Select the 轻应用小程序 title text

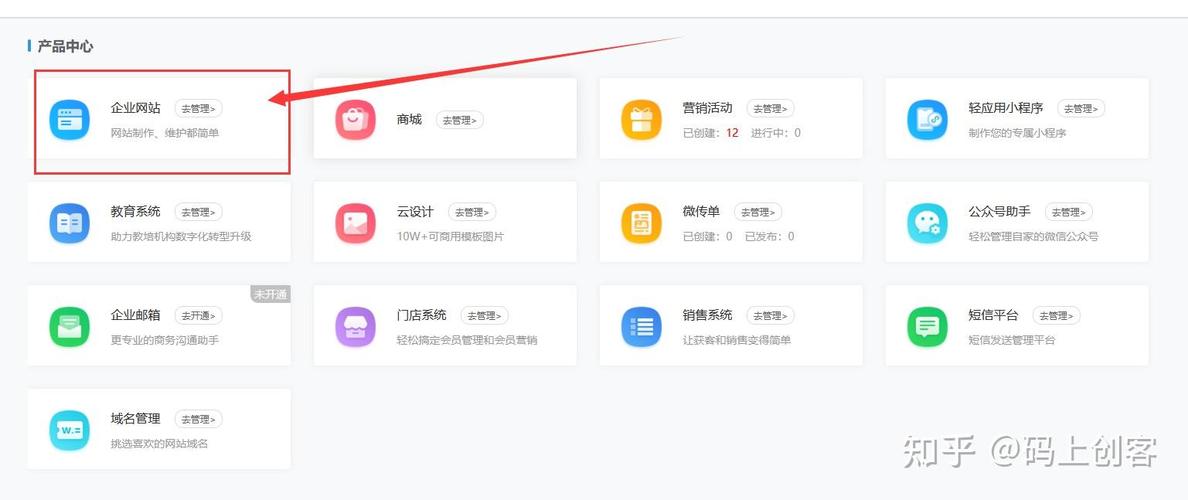click(x=1005, y=108)
